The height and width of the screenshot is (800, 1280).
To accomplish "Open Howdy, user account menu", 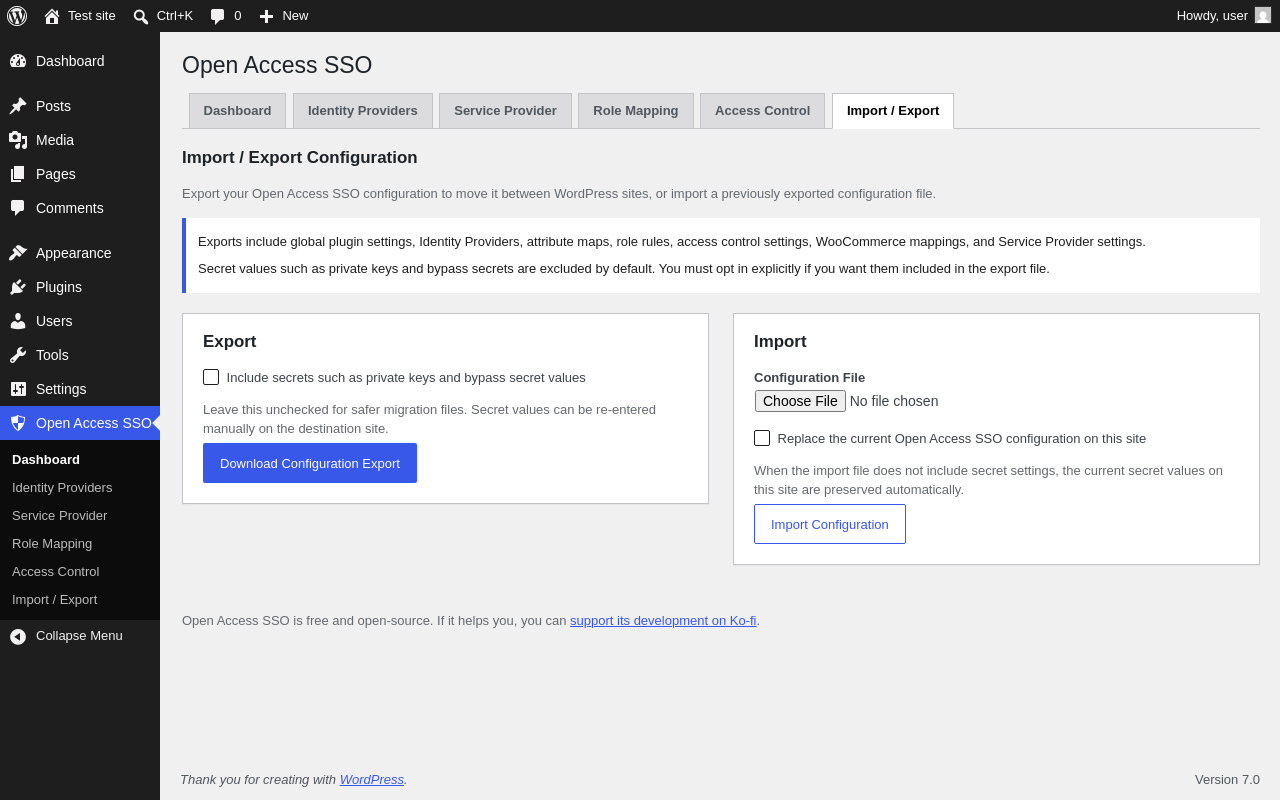I will tap(1224, 16).
